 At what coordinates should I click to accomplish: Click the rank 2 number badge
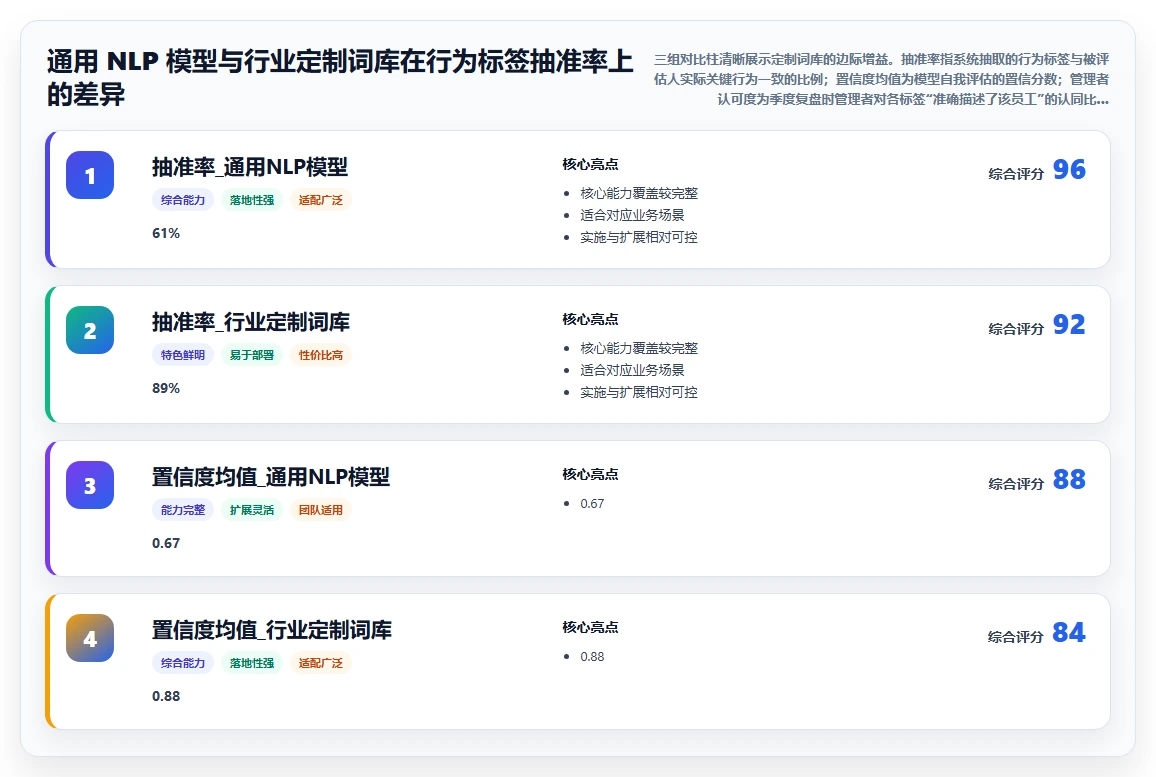[90, 330]
